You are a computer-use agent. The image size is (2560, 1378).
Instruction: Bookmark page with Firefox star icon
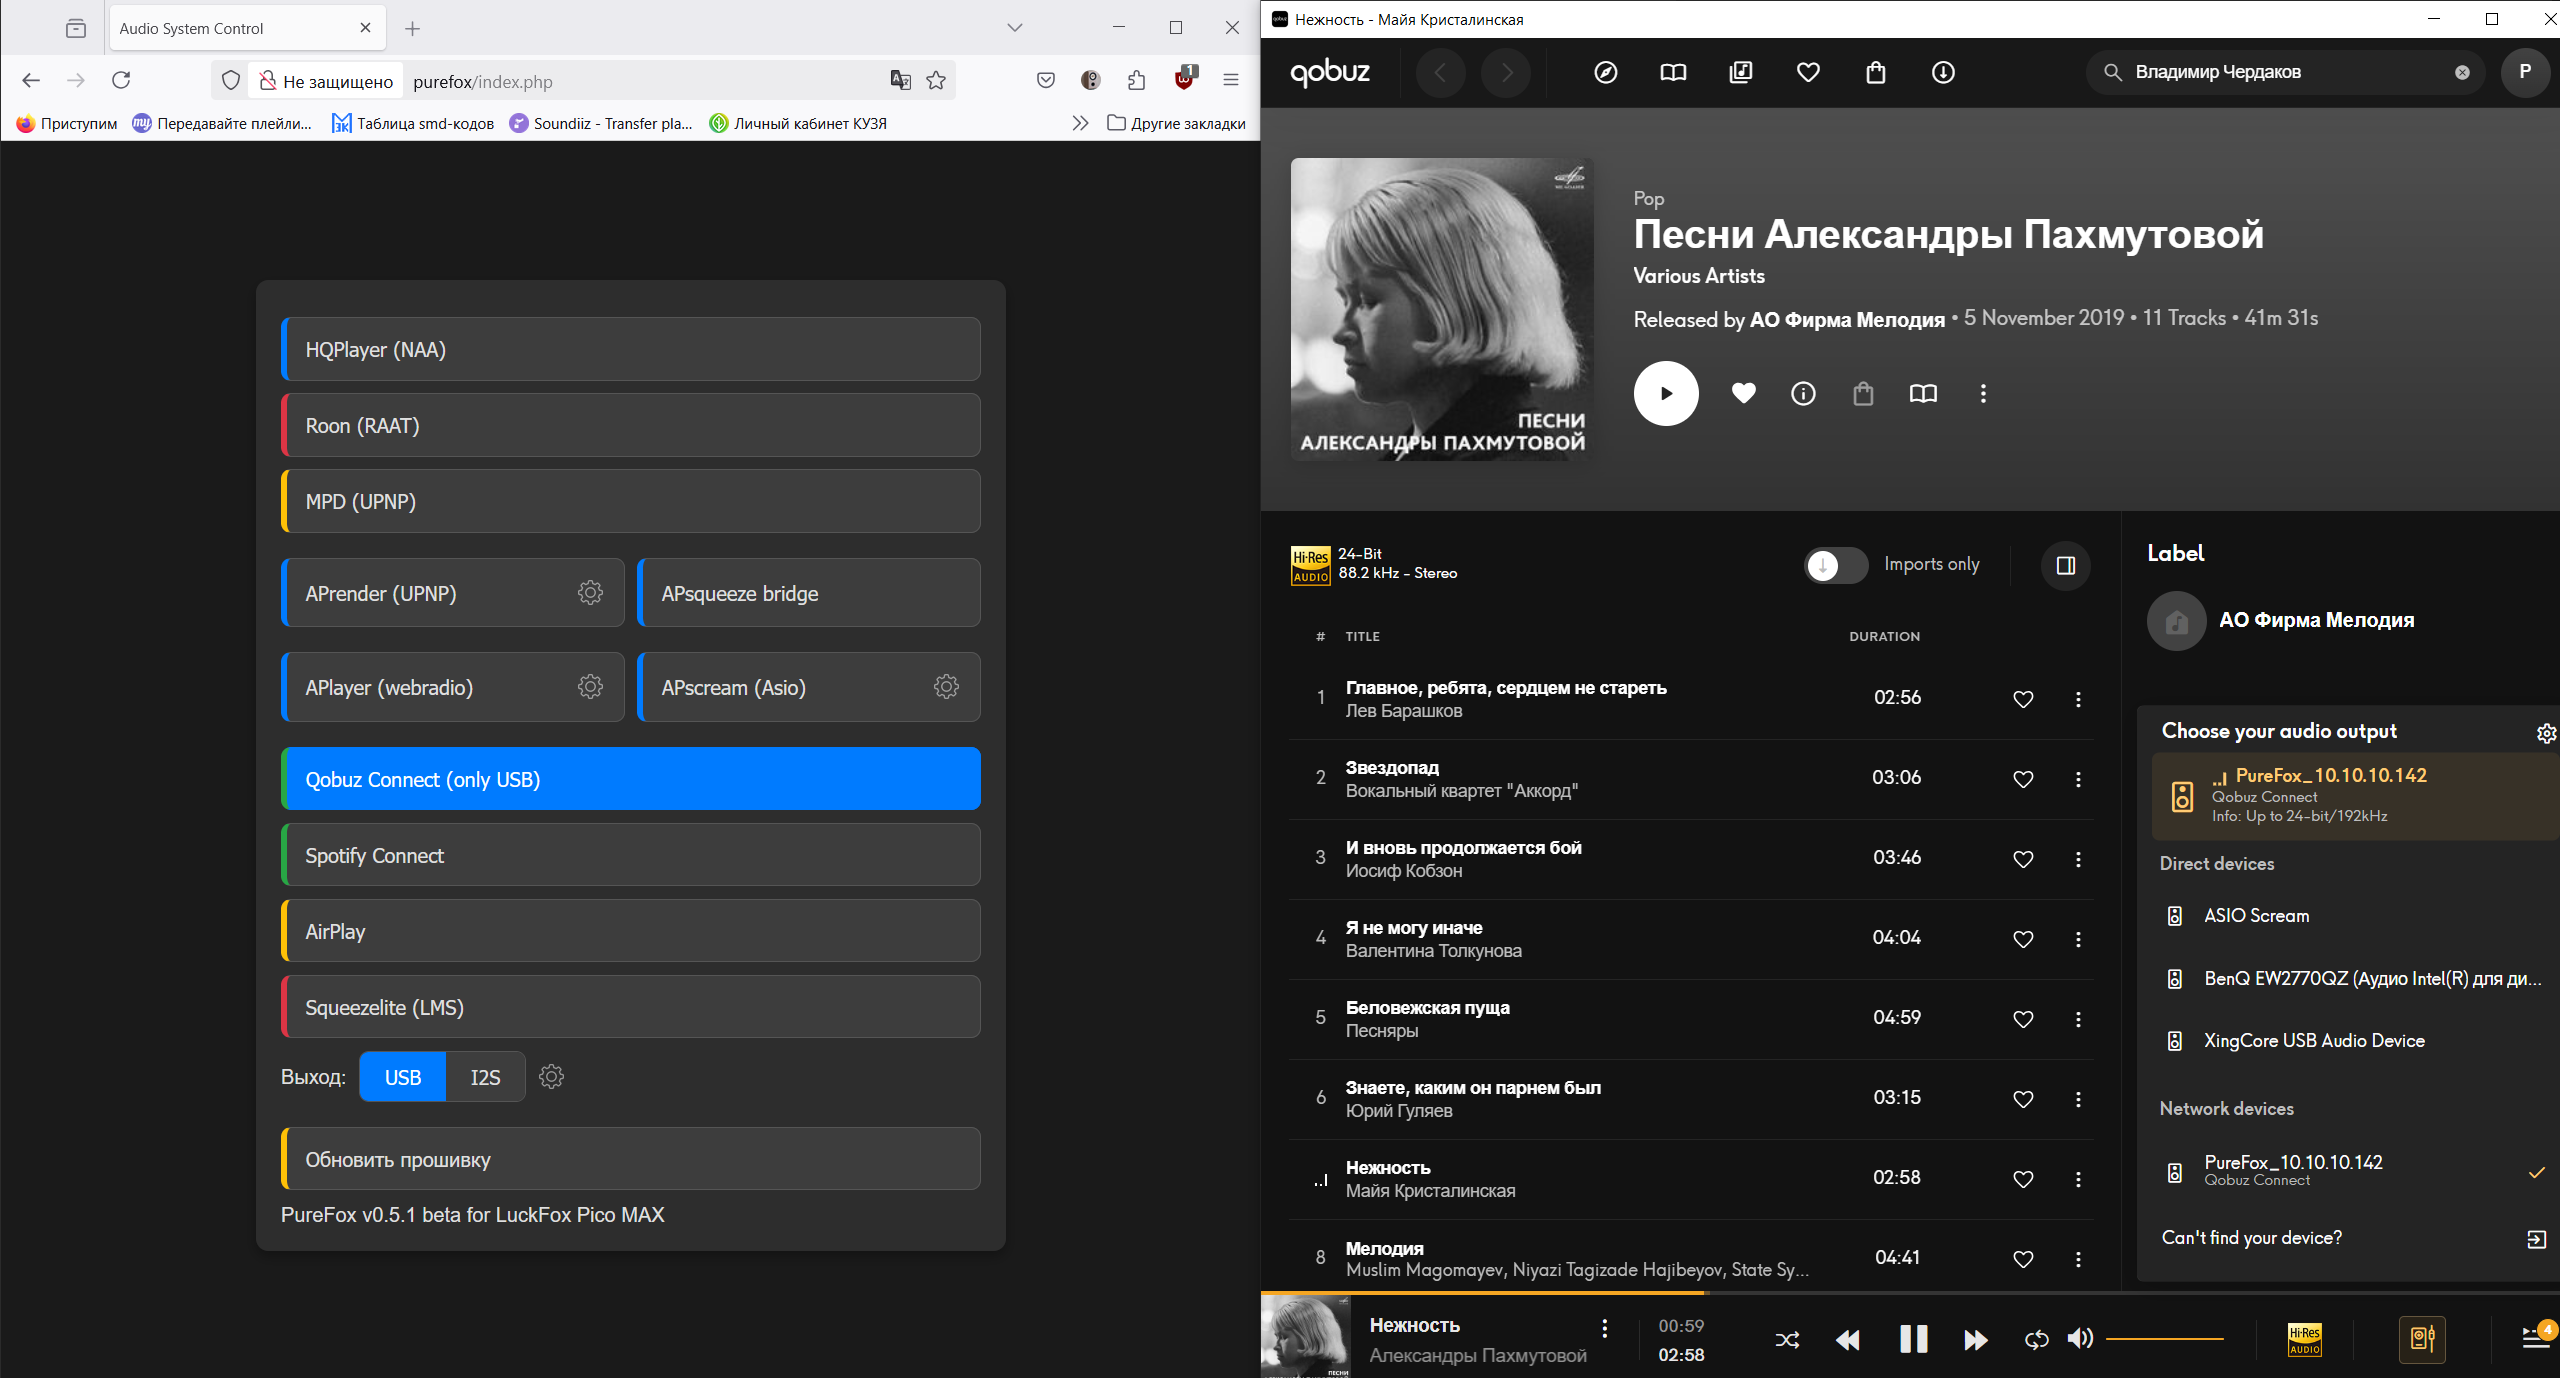tap(936, 81)
